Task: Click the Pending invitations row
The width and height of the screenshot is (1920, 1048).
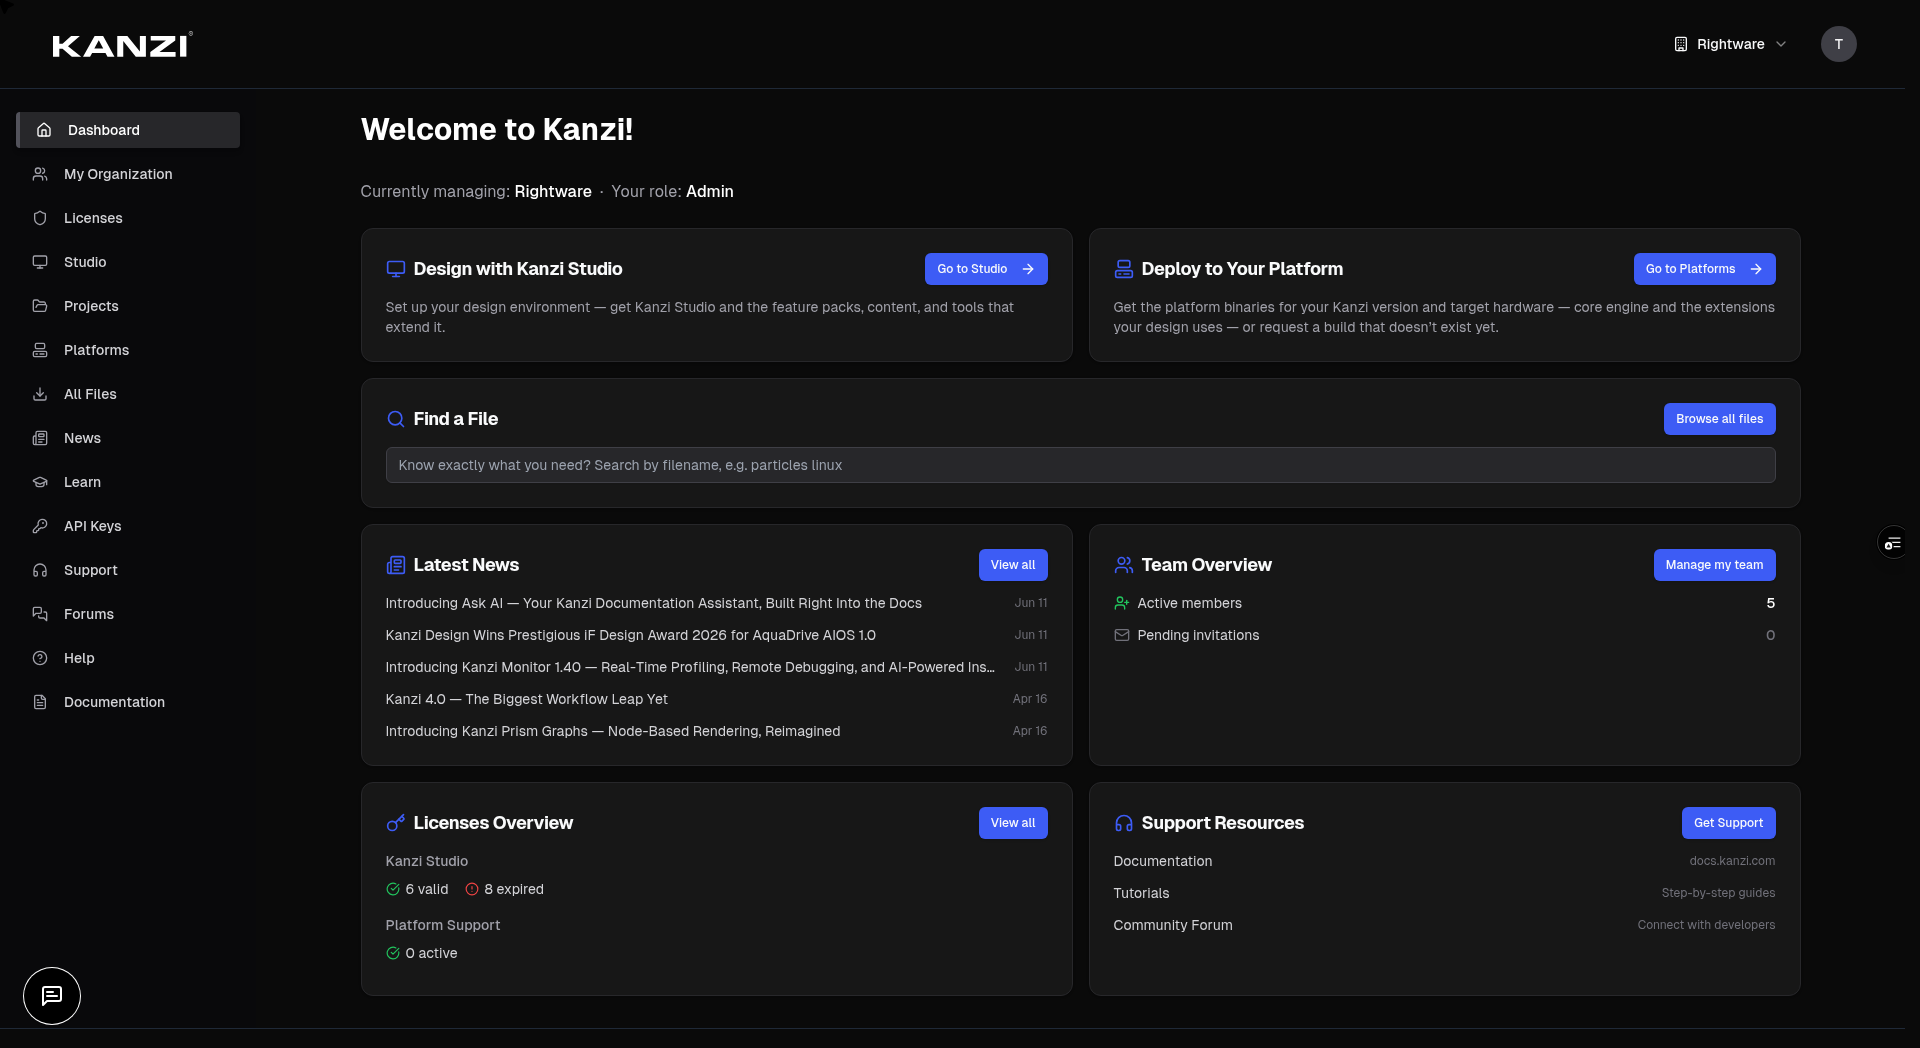Action: (x=1444, y=635)
